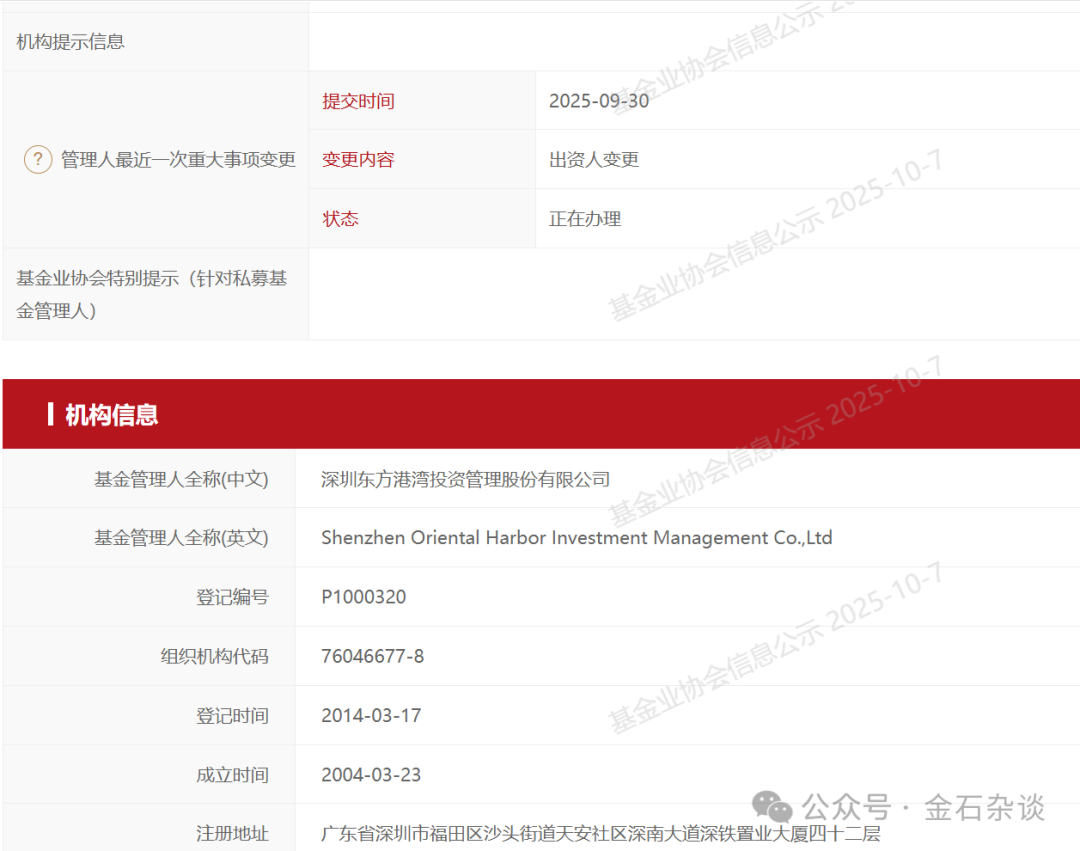Click registration date 2014-03-17
1080x851 pixels.
[x=371, y=716]
